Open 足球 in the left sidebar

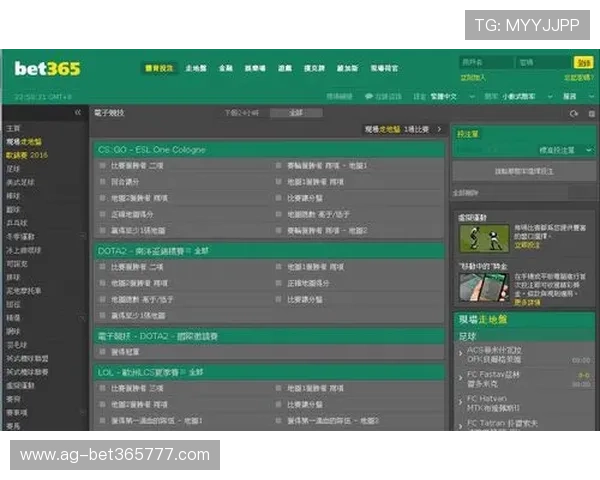(x=13, y=169)
